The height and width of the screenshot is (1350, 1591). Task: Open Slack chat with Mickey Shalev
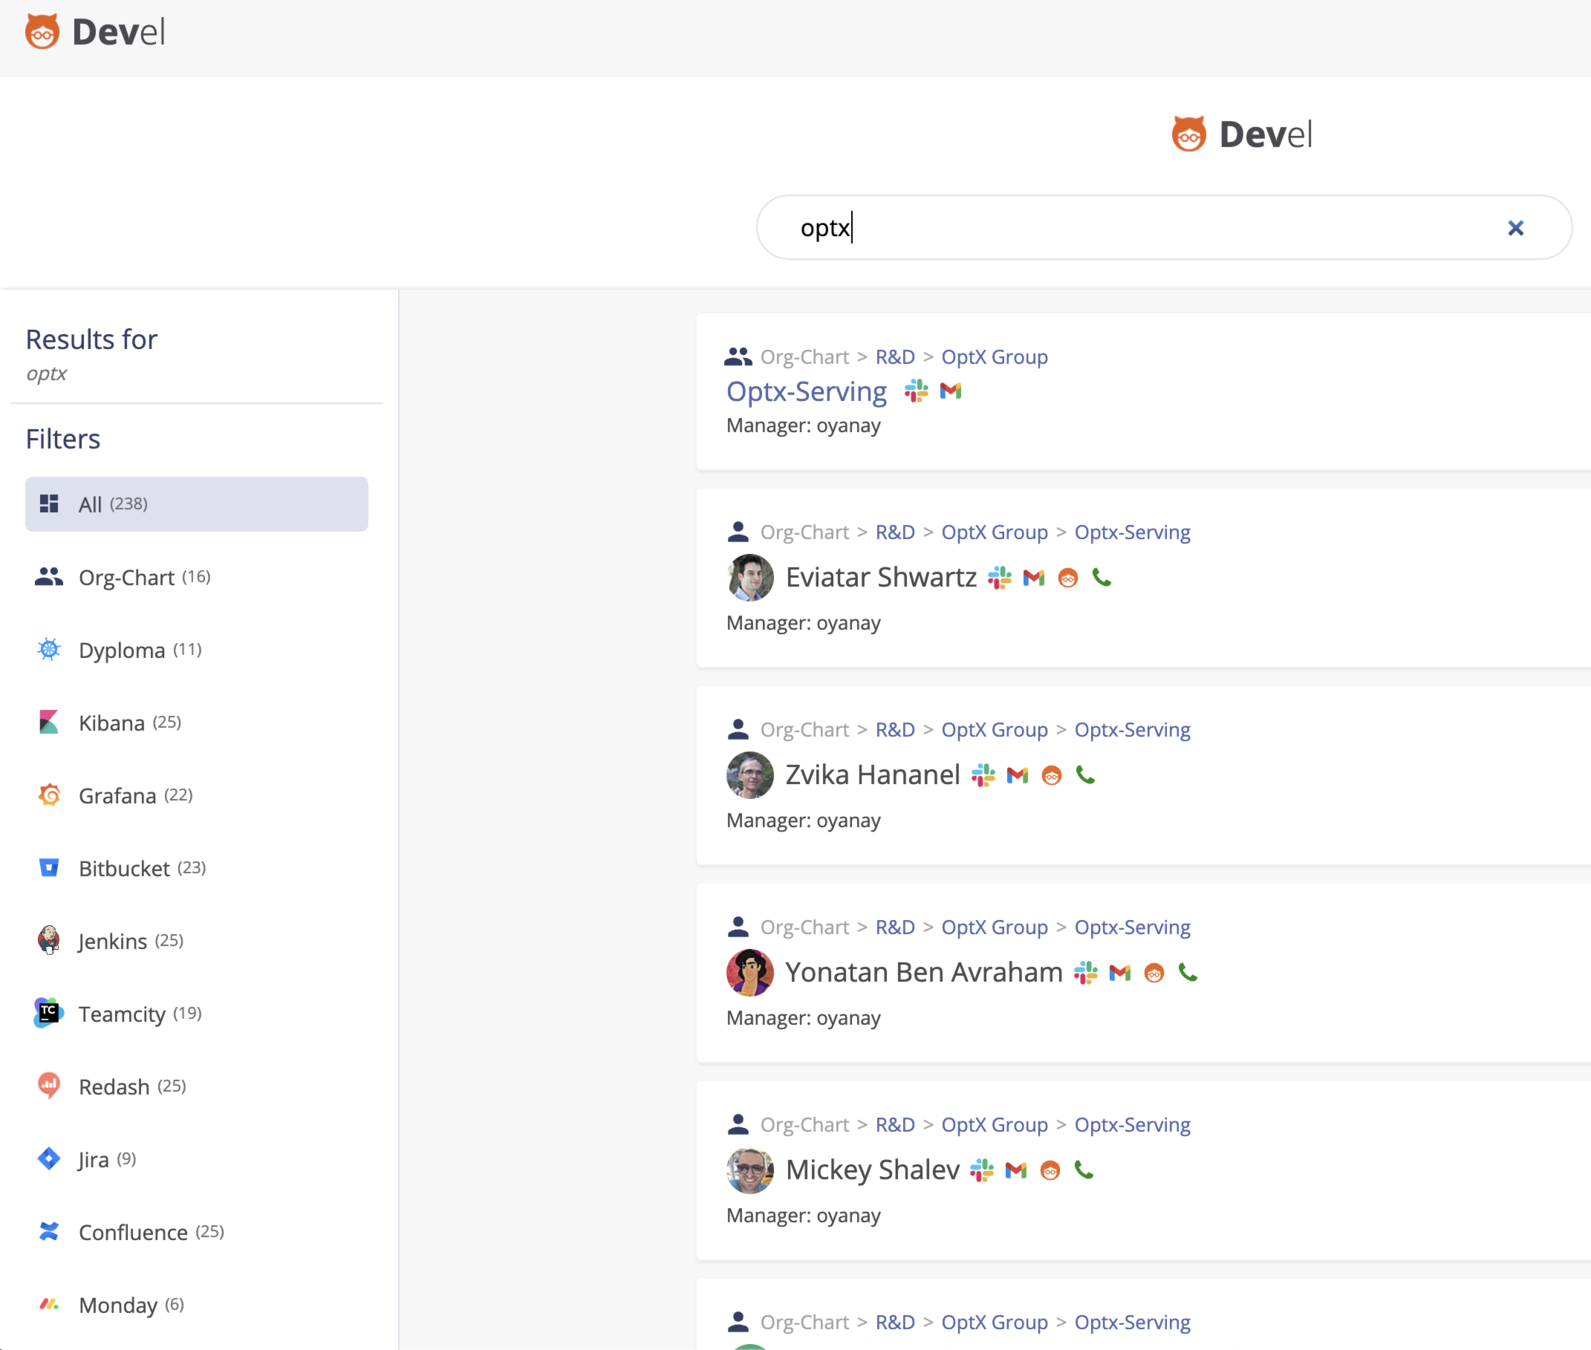982,1170
